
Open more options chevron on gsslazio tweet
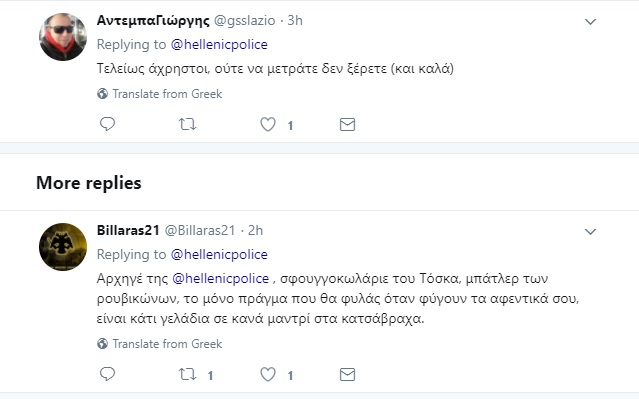click(591, 22)
